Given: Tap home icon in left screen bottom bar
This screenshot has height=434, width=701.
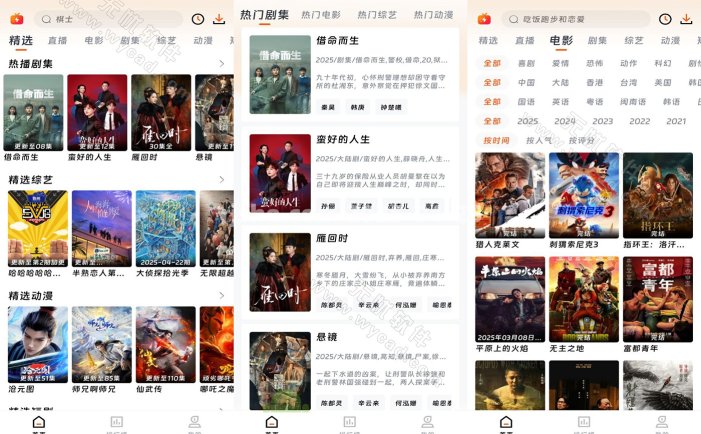Looking at the screenshot, I should click(39, 421).
